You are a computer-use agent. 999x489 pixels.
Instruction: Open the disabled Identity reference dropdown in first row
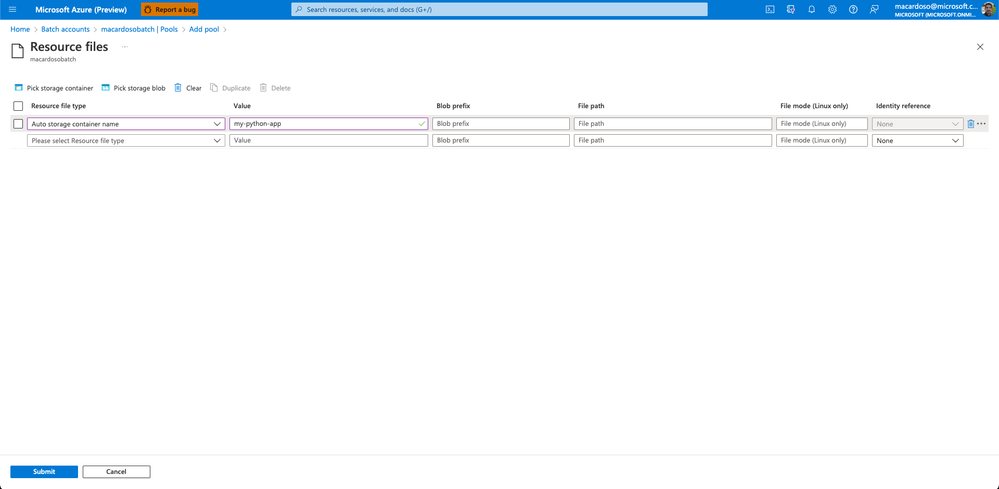tap(917, 124)
